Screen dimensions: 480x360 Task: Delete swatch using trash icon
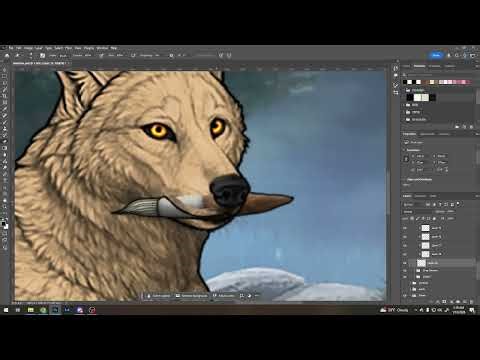[x=471, y=127]
